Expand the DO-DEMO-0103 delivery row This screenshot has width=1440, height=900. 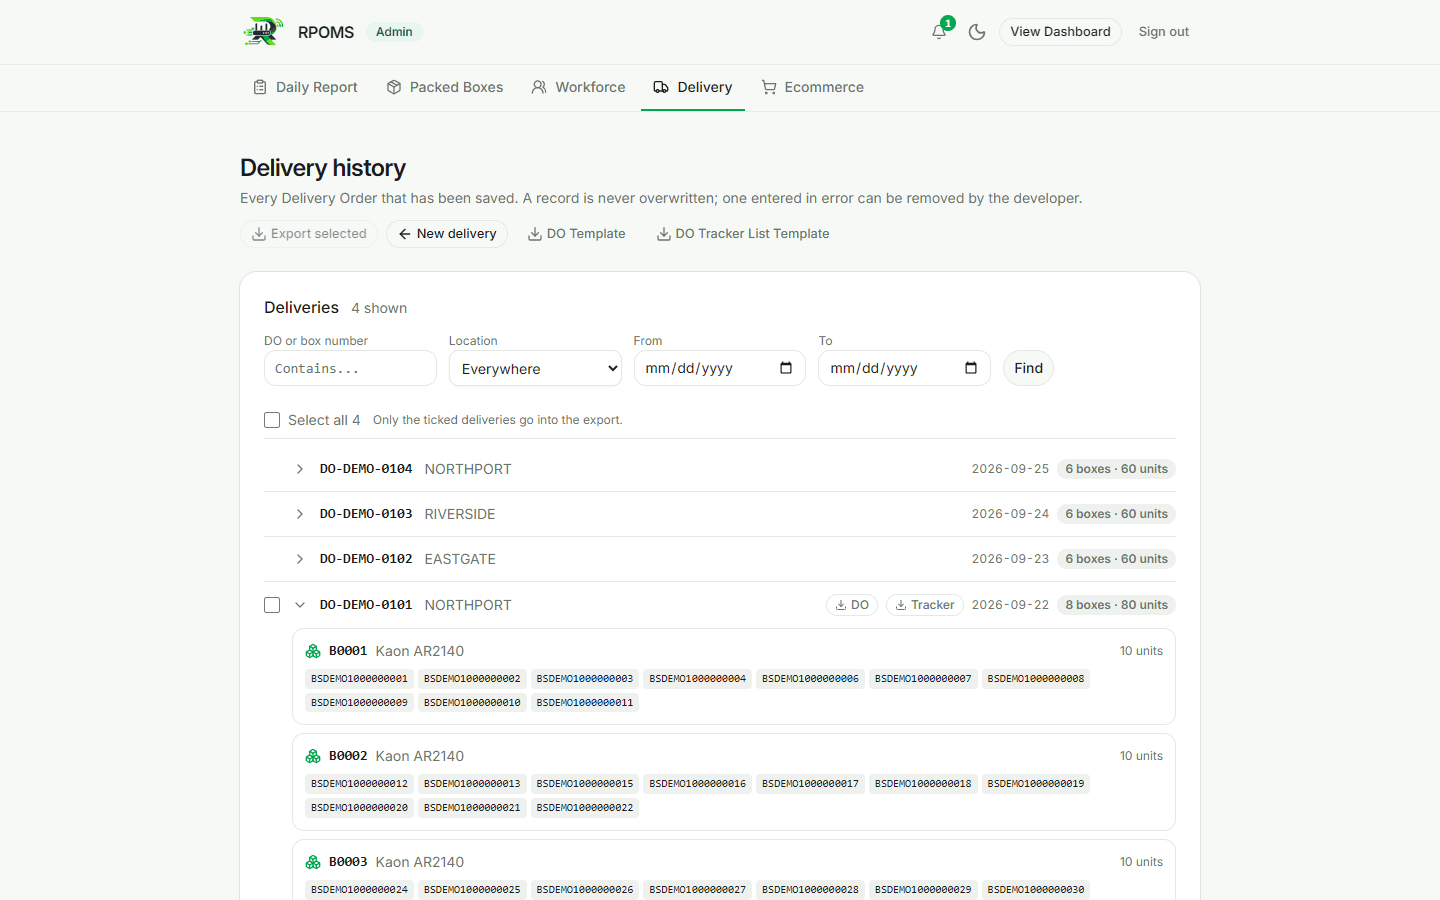tap(300, 514)
